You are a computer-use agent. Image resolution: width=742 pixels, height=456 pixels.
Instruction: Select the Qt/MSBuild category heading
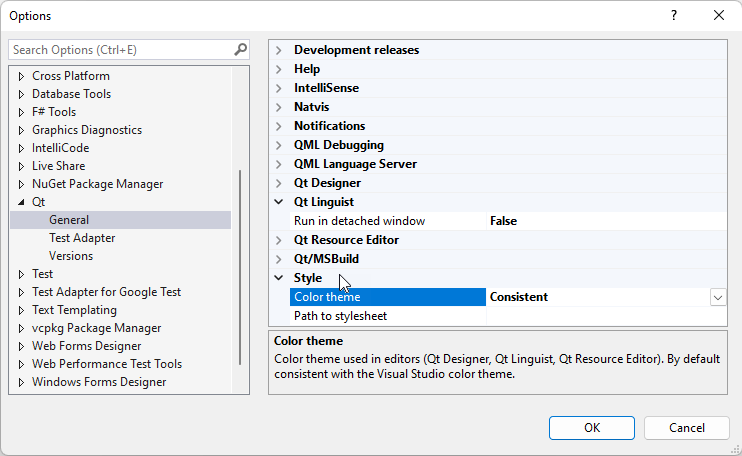[x=326, y=259]
